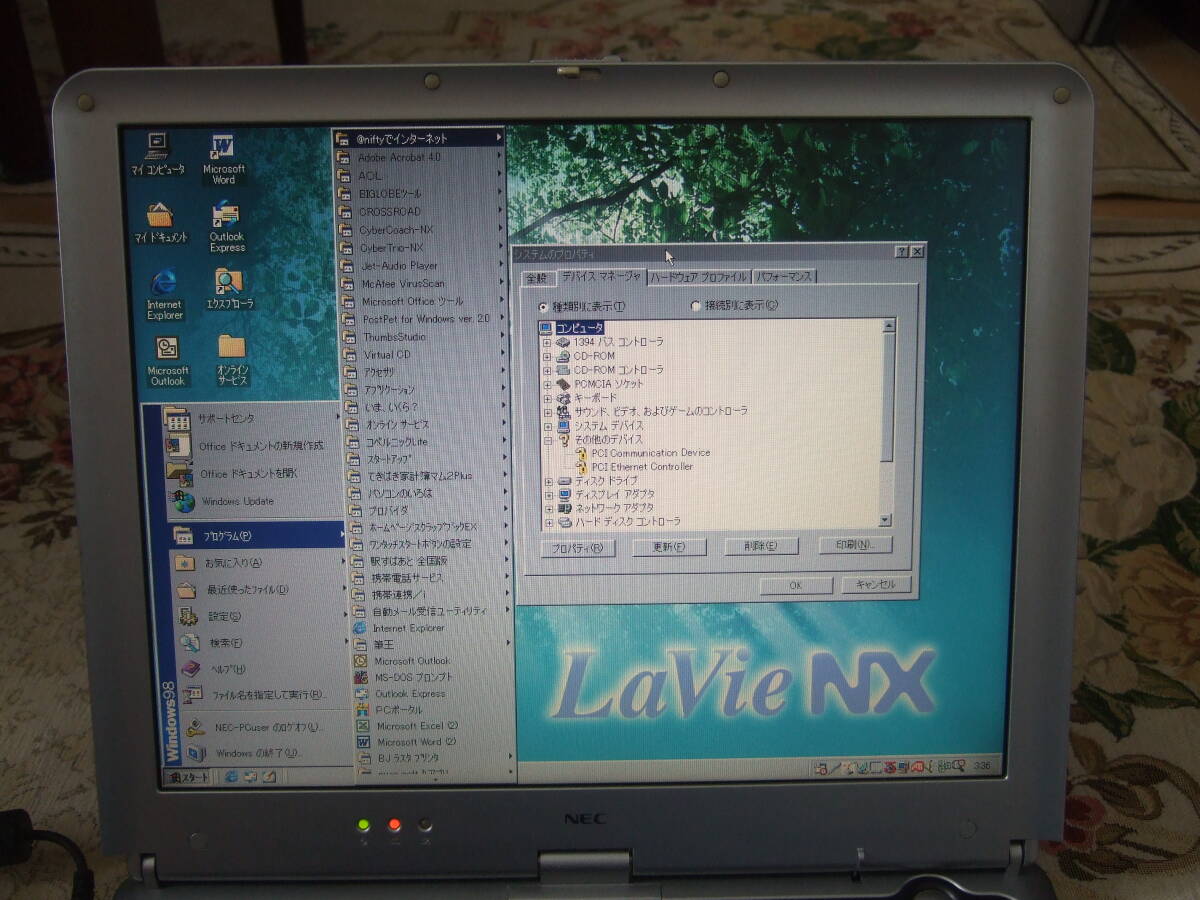Select the PCI Communication Device warning icon

pyautogui.click(x=581, y=453)
